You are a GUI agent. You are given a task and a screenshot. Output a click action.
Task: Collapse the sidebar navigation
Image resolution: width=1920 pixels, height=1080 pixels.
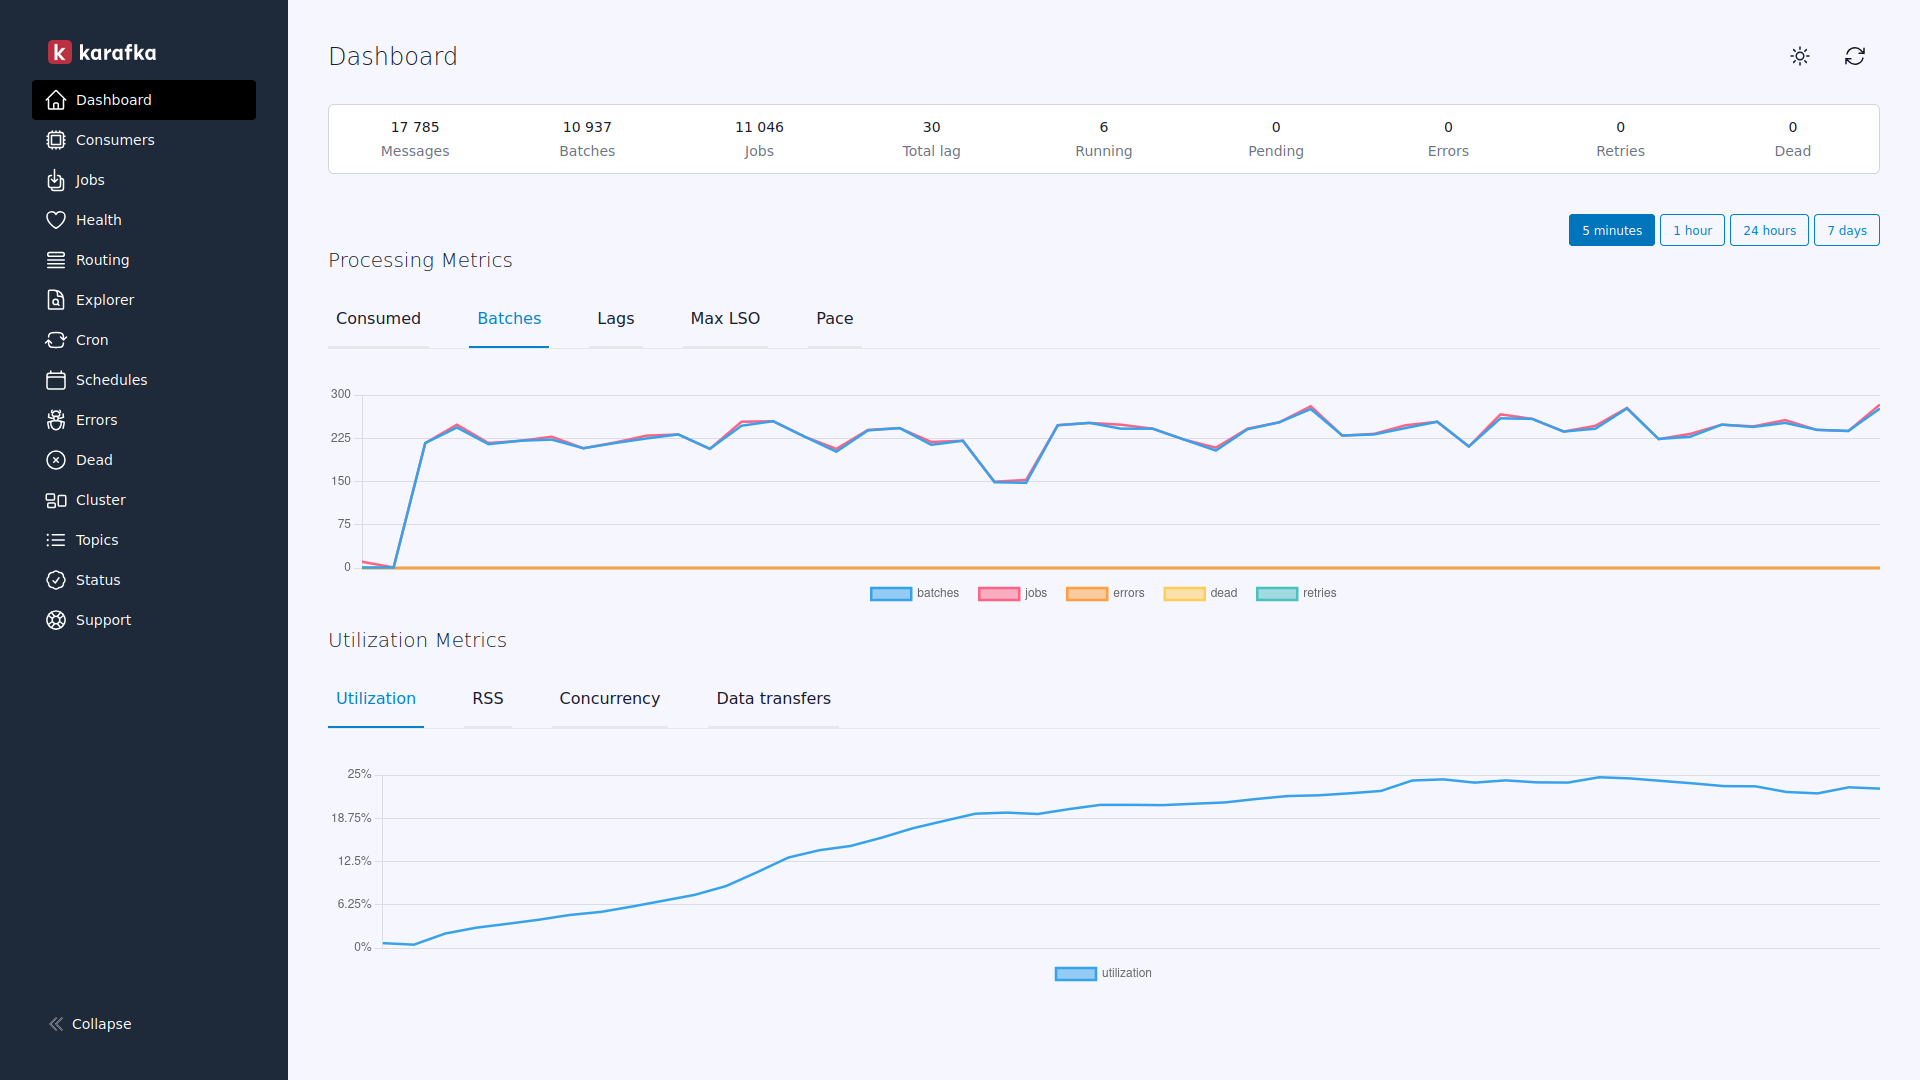[90, 1024]
